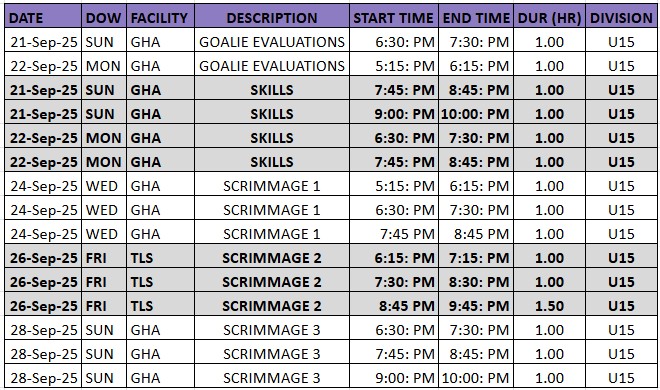Click the 6:15: PM SCRIMMAGE 2 start time
This screenshot has width=660, height=390.
point(394,258)
